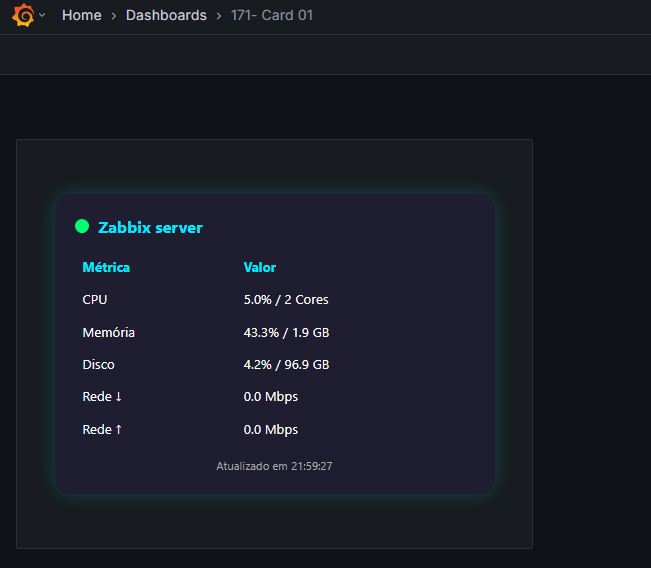Select the CPU metric row label
Viewport: 651px width, 568px height.
click(95, 299)
